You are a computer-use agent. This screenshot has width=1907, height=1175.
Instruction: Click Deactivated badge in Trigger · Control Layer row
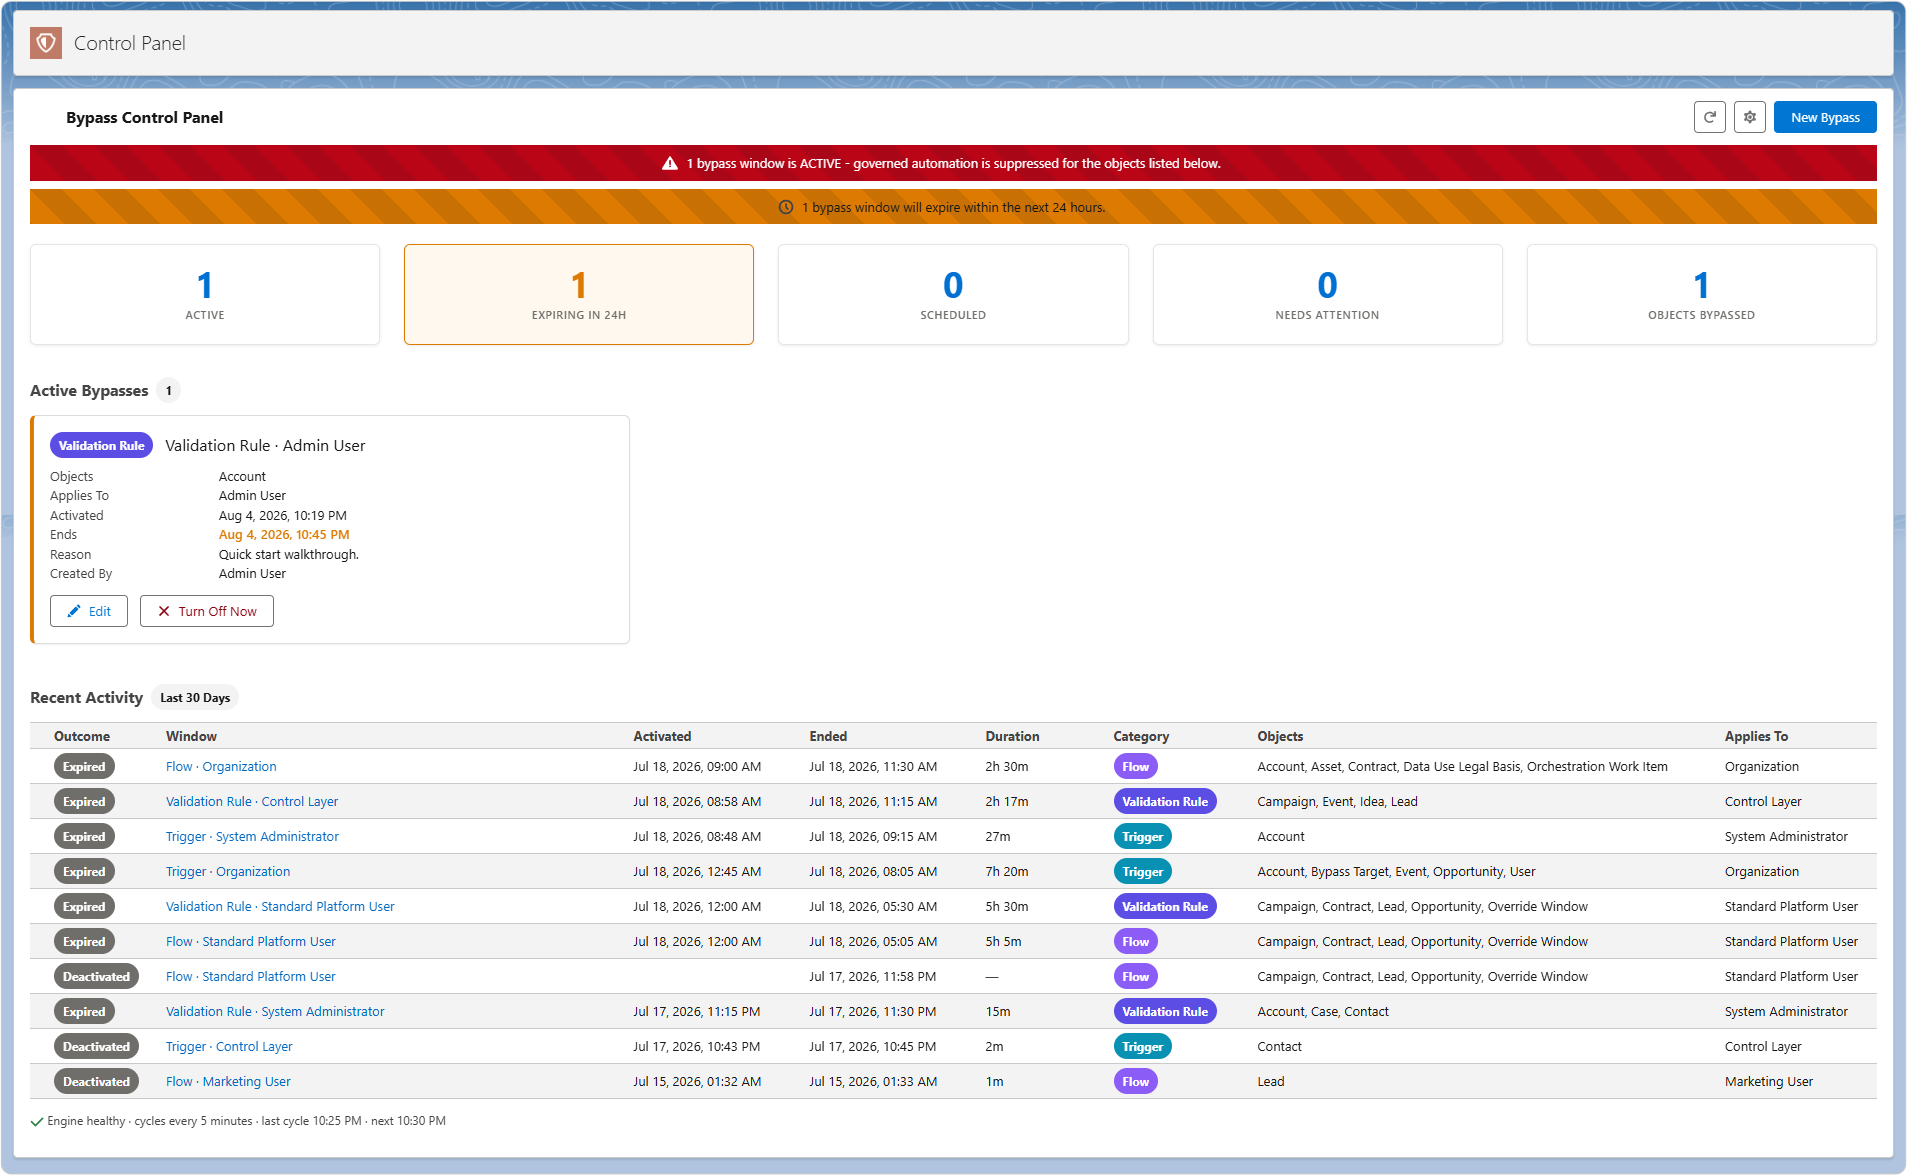pyautogui.click(x=96, y=1046)
